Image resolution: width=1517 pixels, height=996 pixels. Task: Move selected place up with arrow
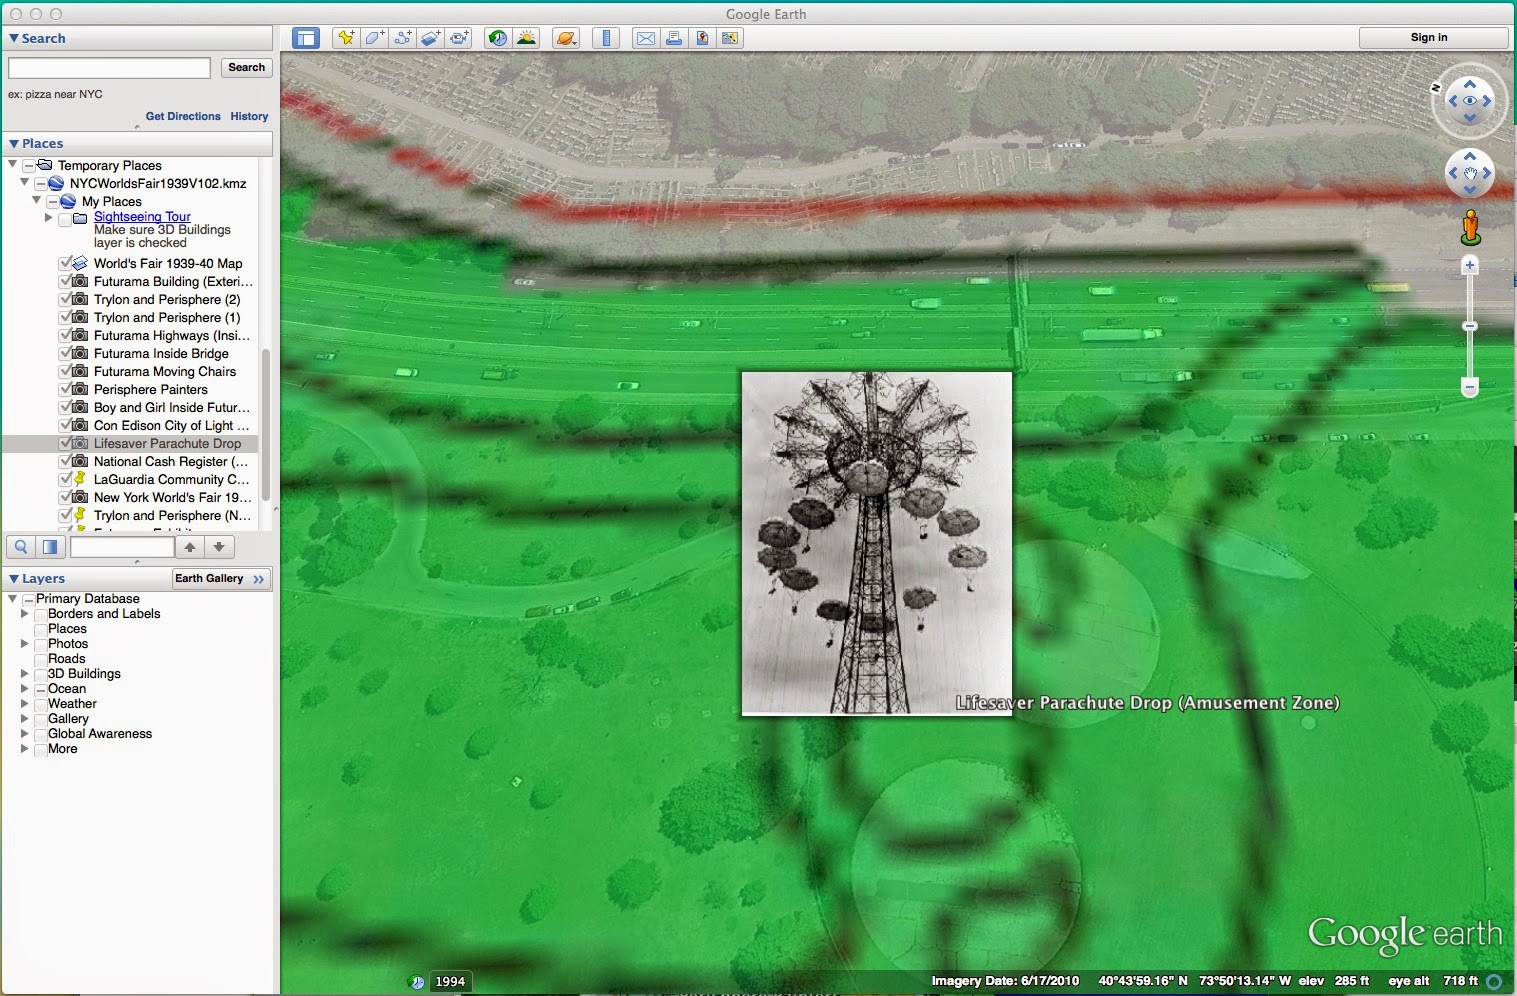click(x=190, y=547)
